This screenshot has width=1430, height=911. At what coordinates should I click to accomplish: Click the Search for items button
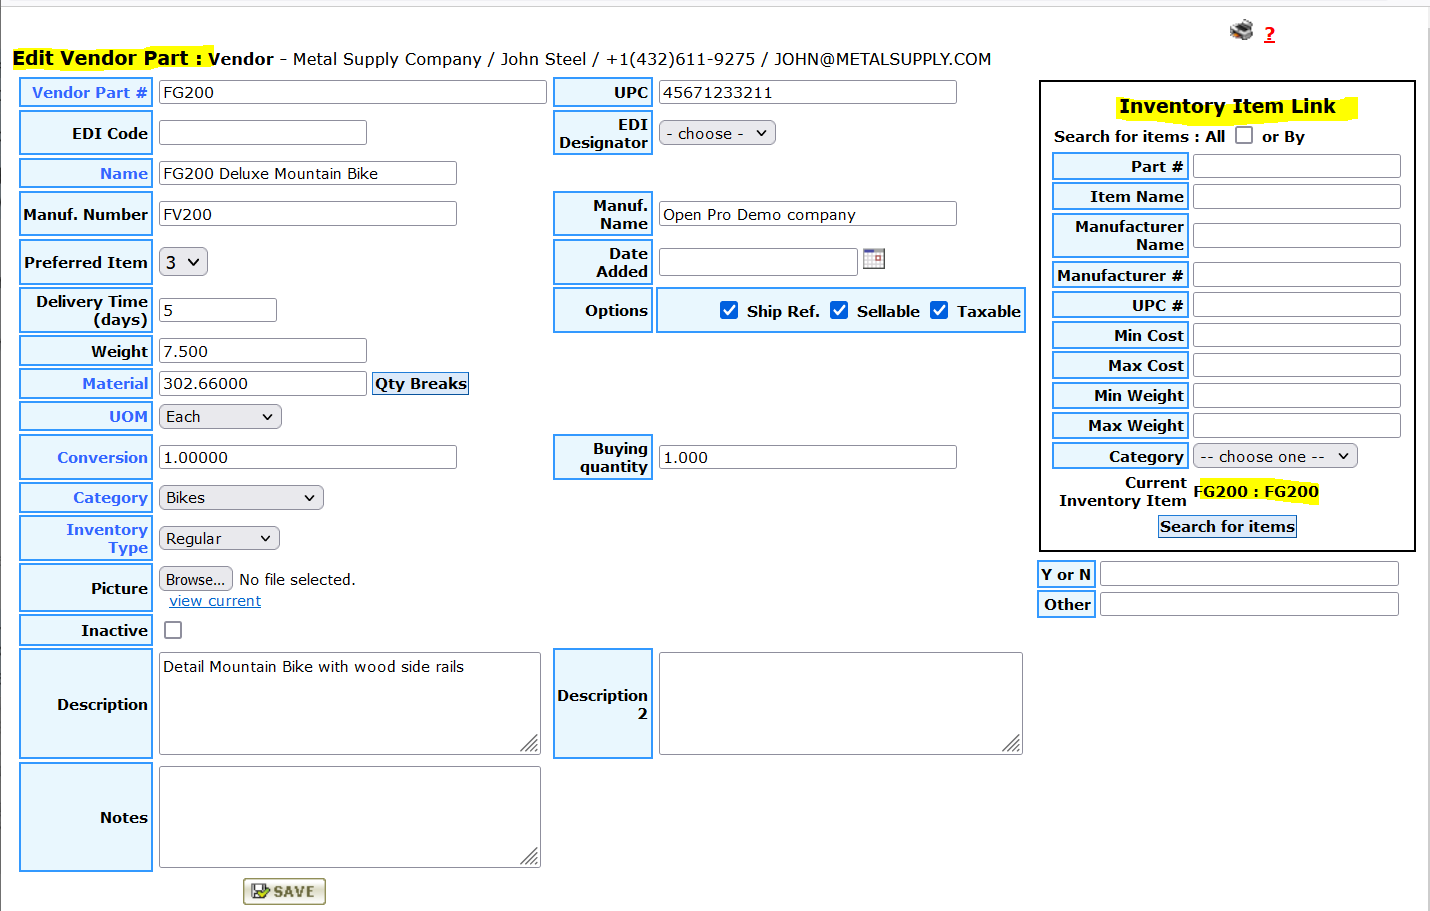(1227, 527)
